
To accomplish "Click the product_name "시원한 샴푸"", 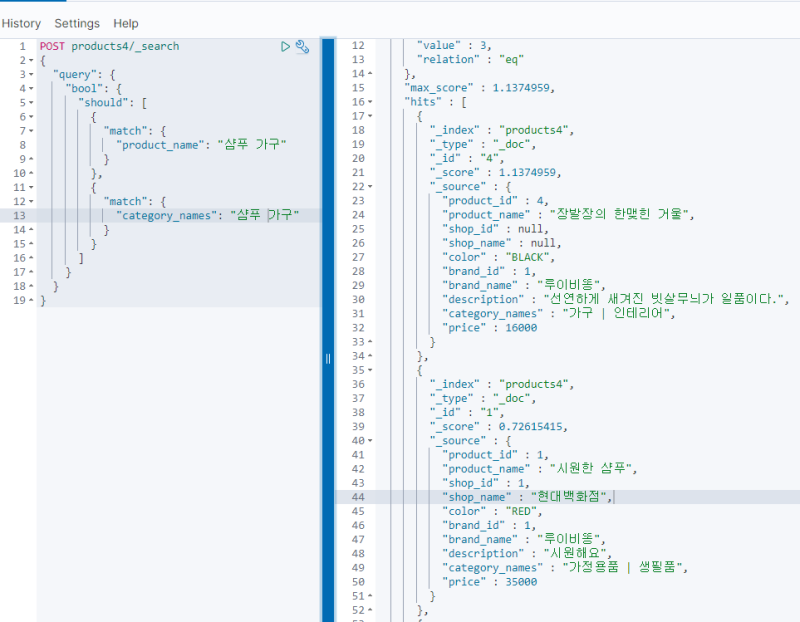I will (x=591, y=468).
